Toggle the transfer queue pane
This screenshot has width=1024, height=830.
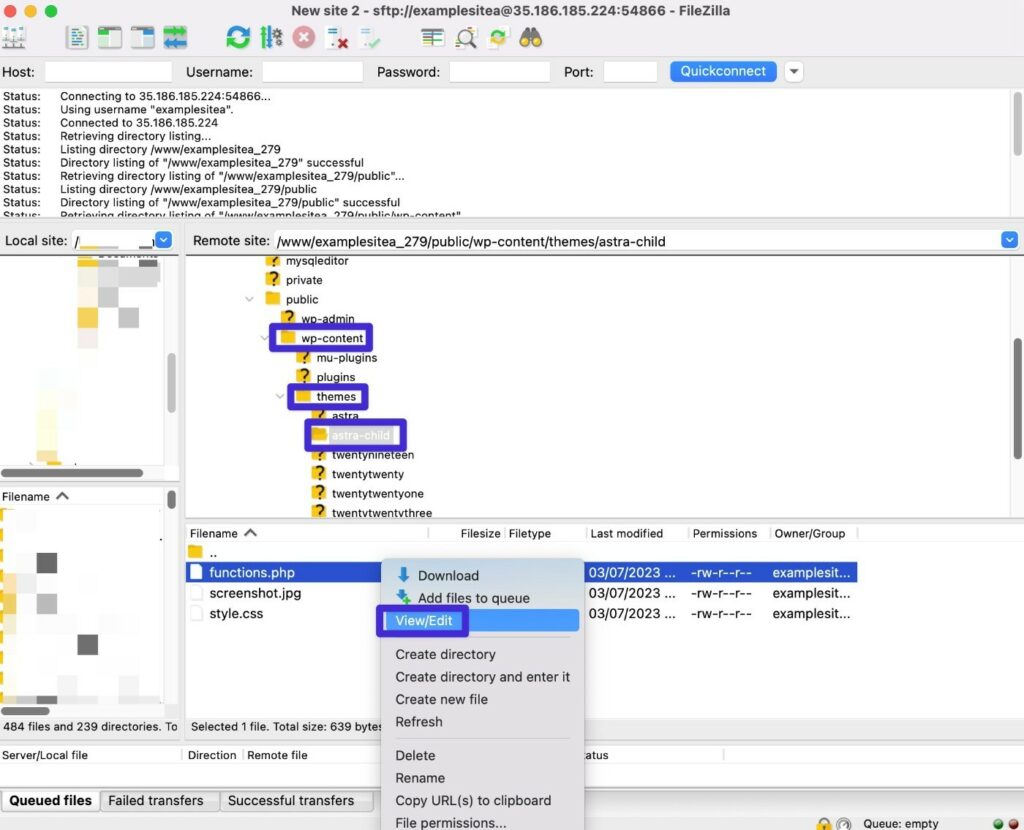[175, 37]
